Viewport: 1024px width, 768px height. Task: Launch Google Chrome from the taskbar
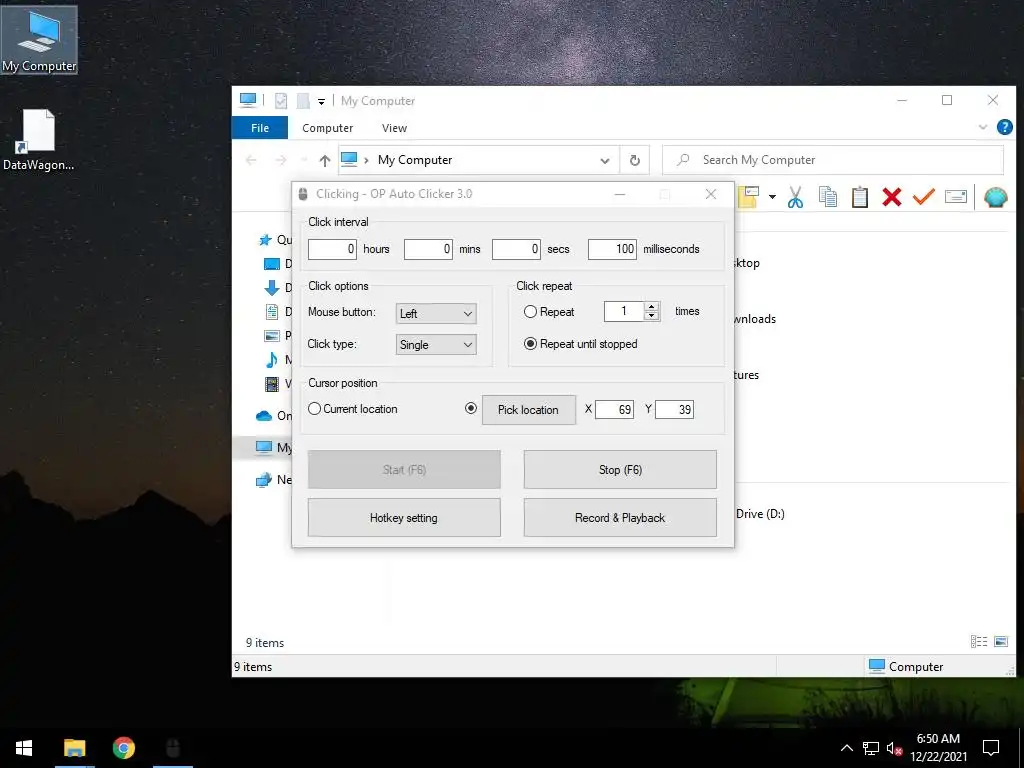click(x=123, y=747)
